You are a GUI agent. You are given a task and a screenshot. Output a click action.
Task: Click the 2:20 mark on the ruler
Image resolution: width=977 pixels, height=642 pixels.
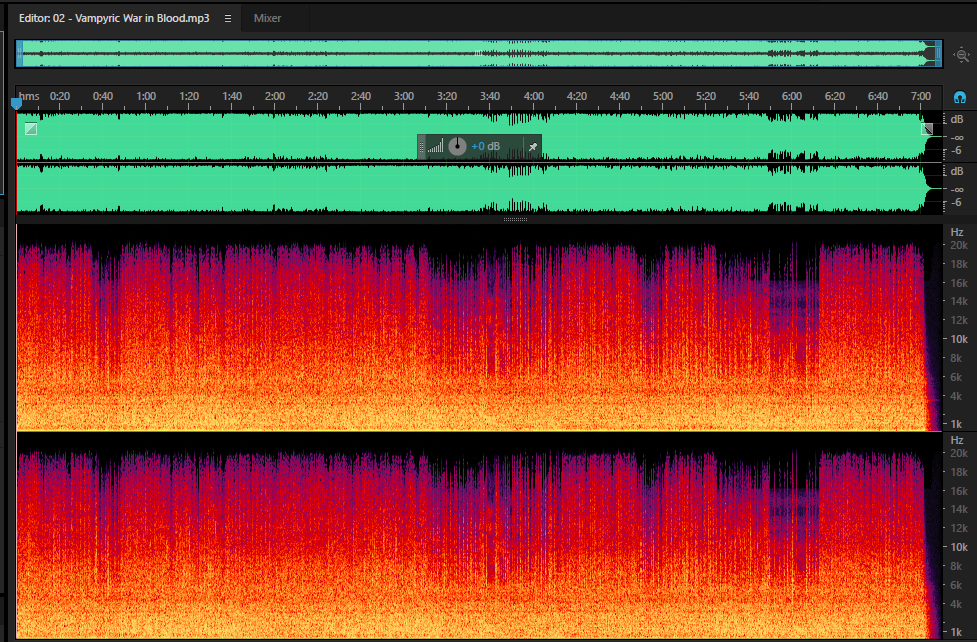[x=318, y=96]
